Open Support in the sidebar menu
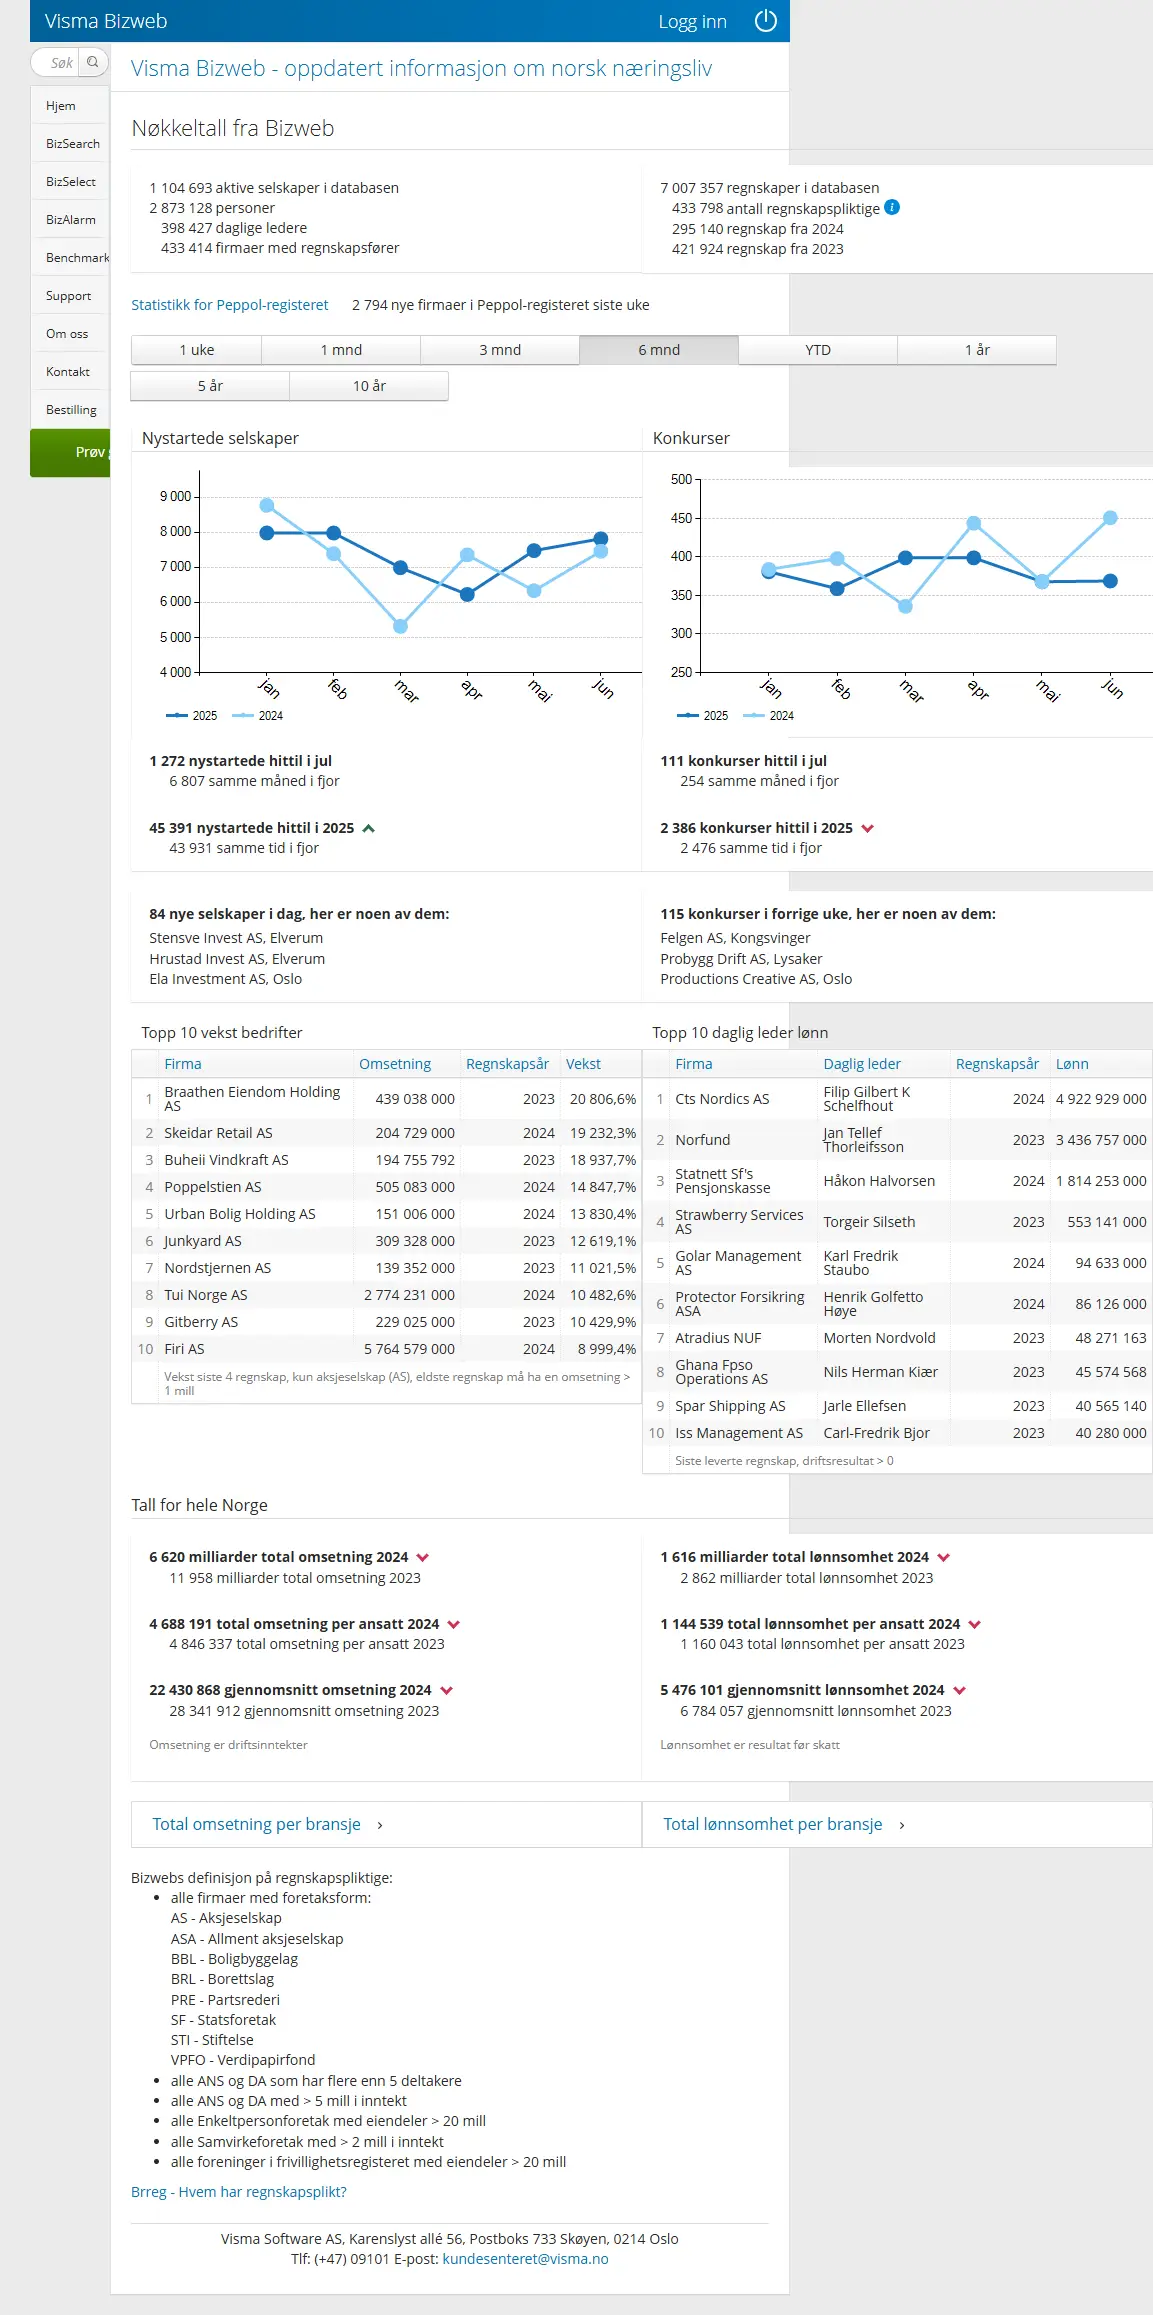Viewport: 1153px width, 2315px height. tap(70, 296)
